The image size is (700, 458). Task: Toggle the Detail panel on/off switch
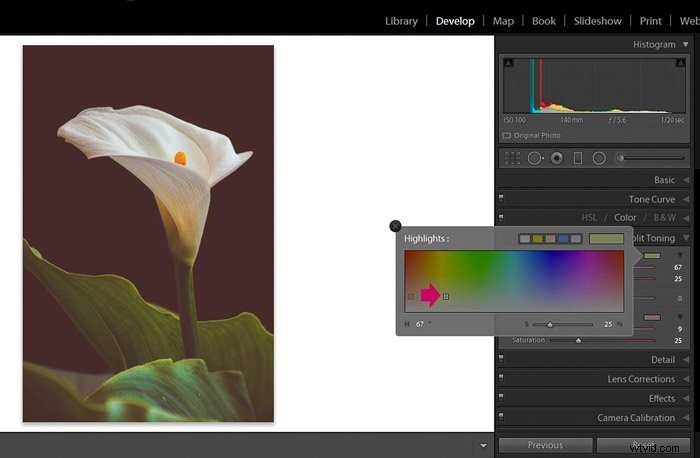tap(501, 358)
